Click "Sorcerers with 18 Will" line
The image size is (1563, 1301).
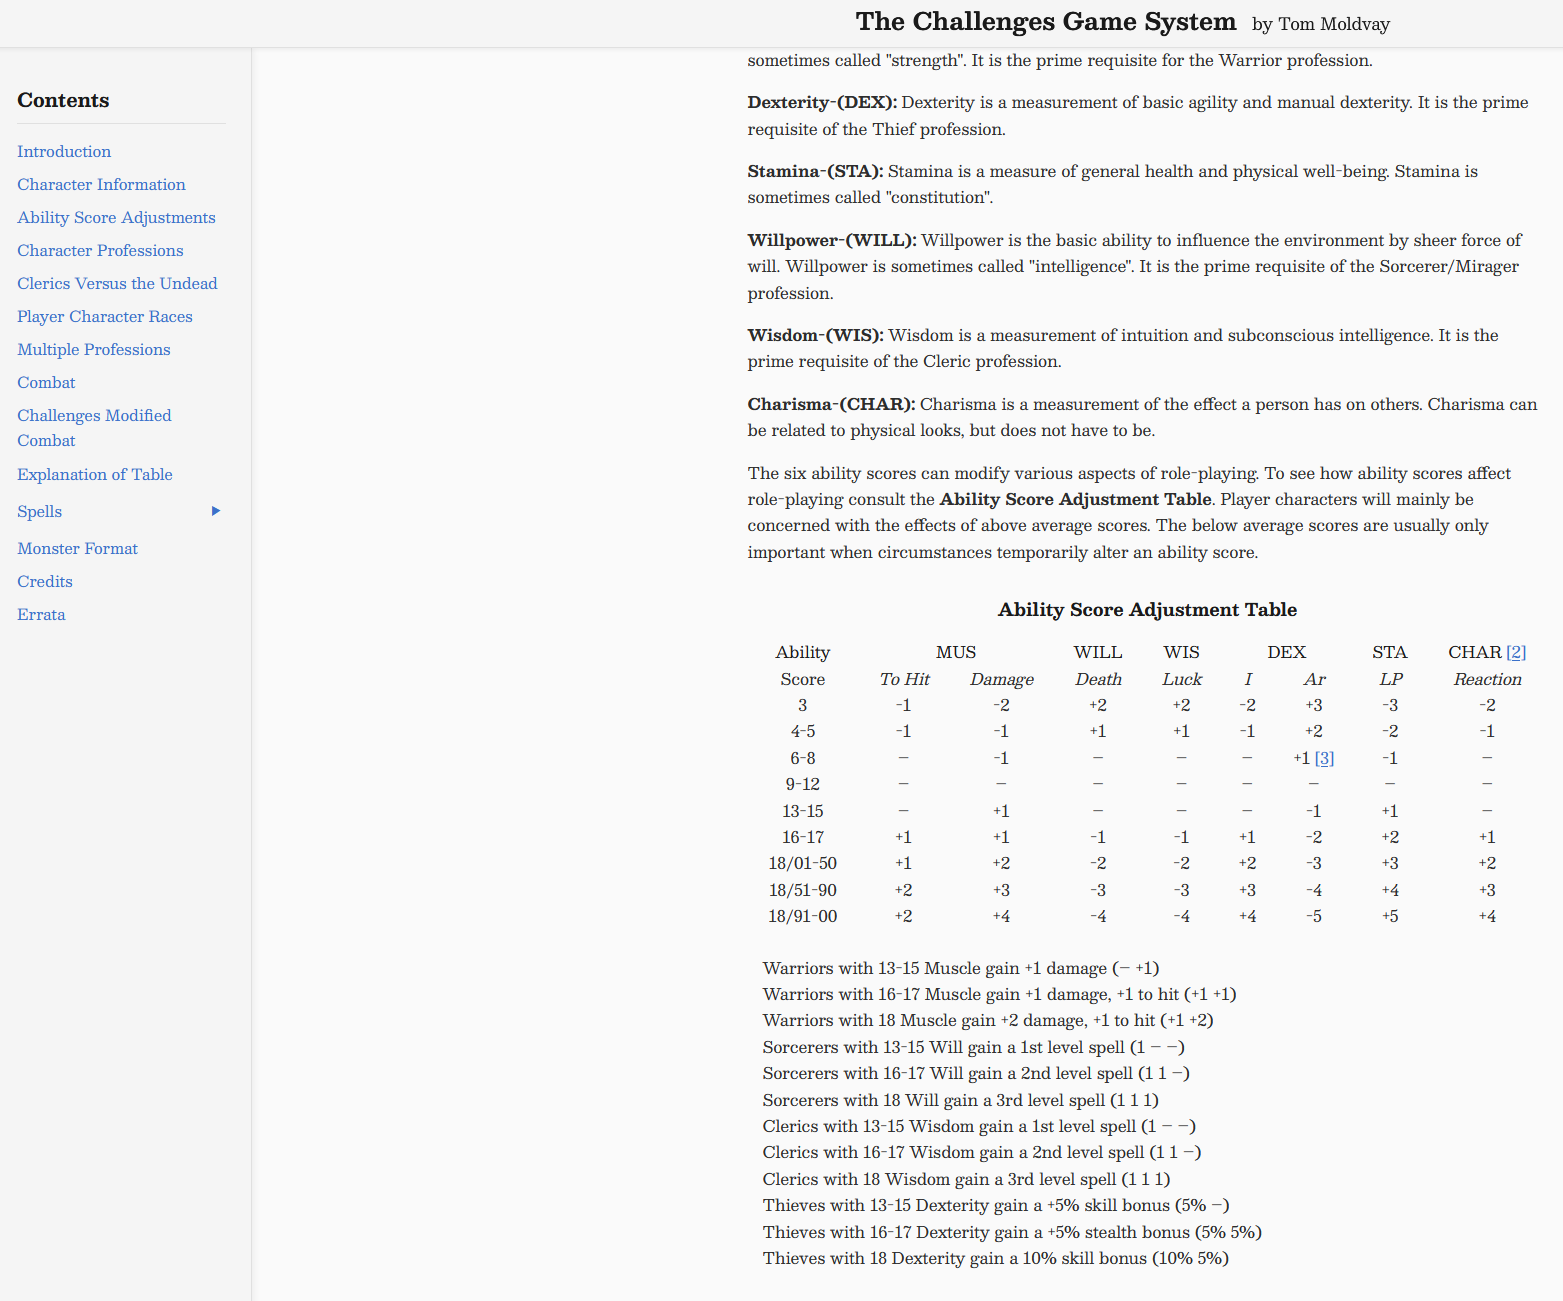[x=960, y=1100]
